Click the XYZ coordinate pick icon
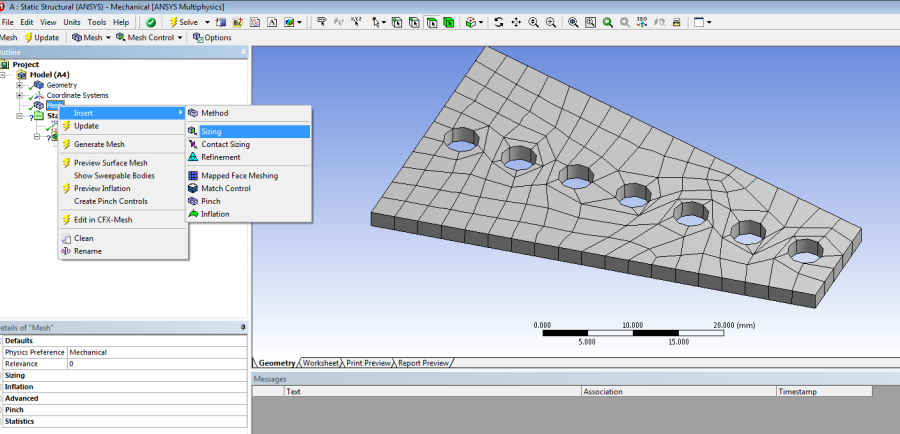The image size is (900, 434). point(356,22)
